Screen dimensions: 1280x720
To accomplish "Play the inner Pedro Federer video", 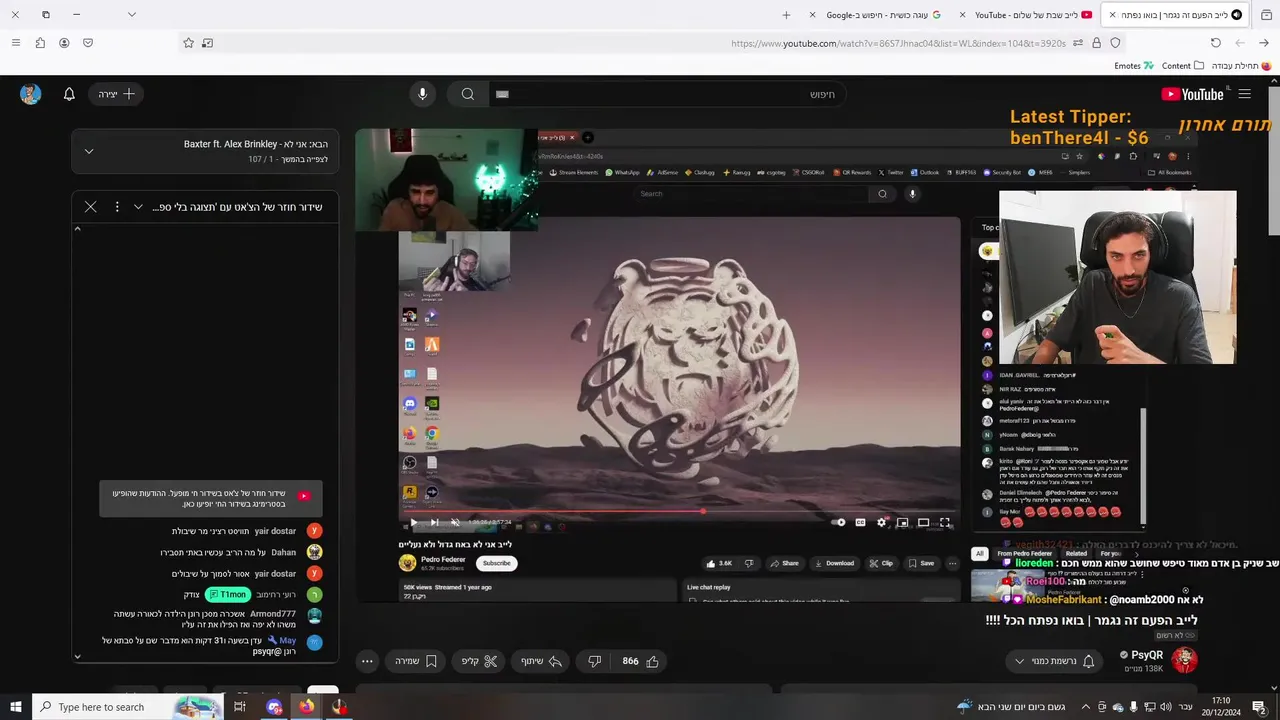I will coord(414,522).
